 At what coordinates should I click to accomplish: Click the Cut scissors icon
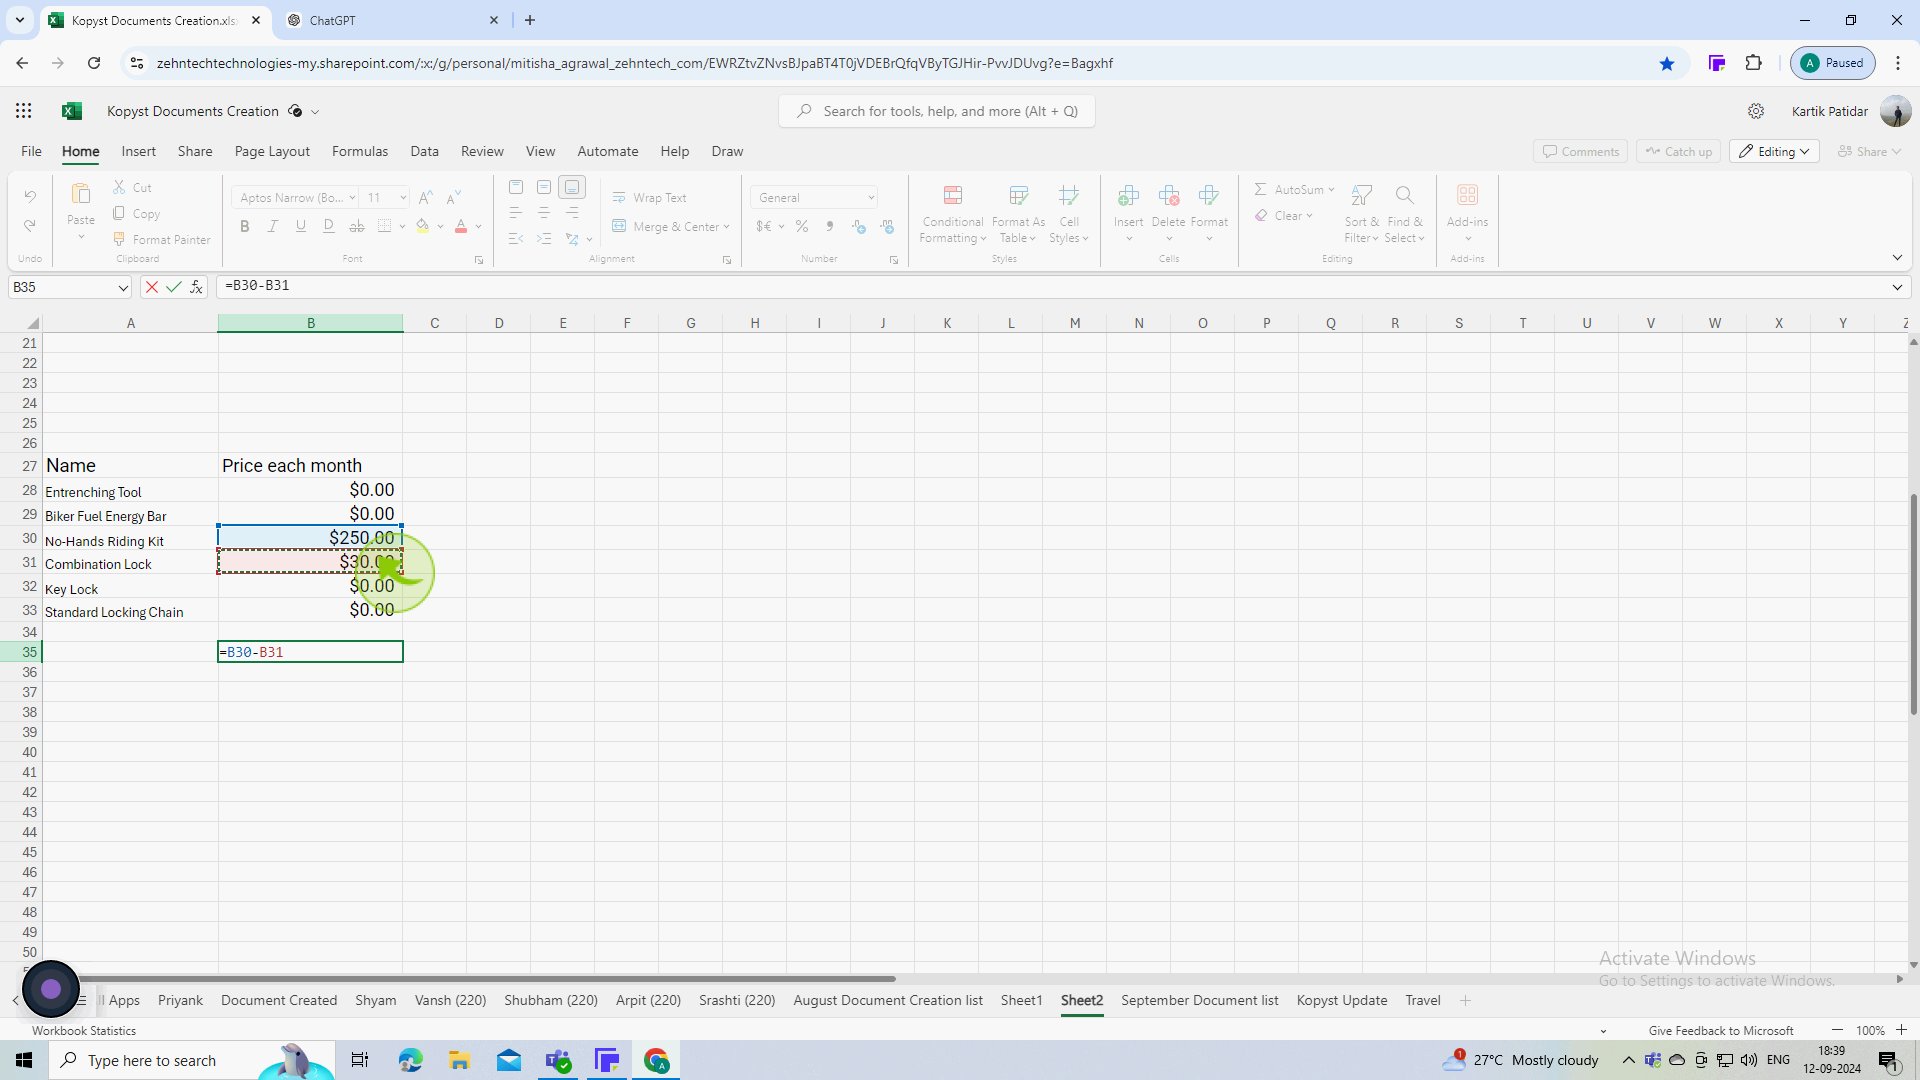pyautogui.click(x=119, y=187)
